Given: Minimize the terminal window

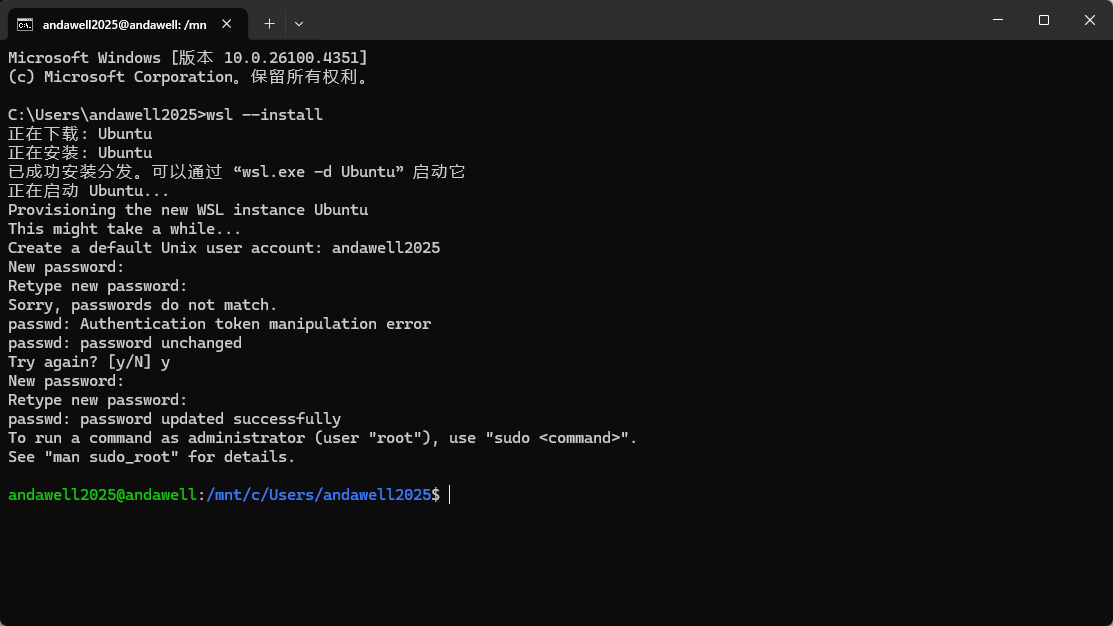Looking at the screenshot, I should (998, 20).
